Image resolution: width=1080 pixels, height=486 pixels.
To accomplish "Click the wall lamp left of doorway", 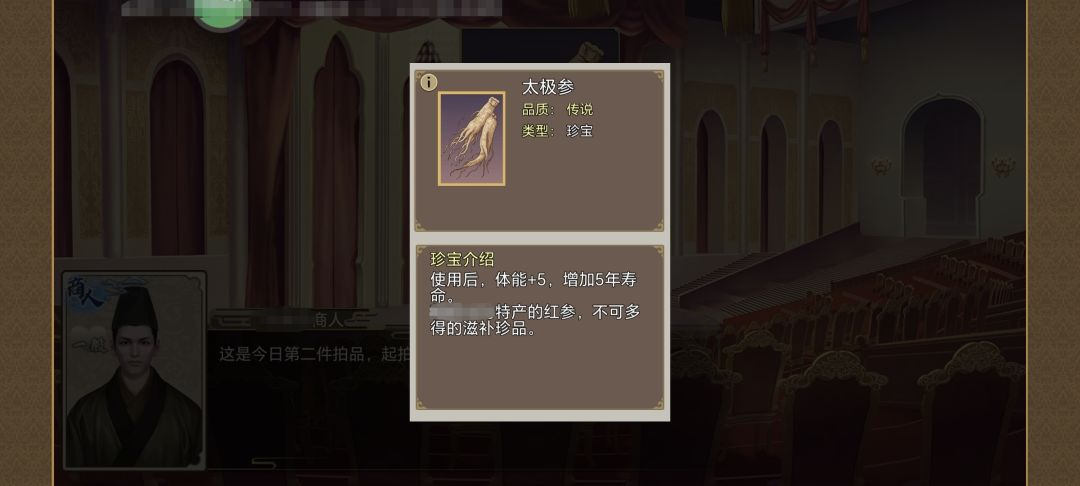I will [x=881, y=166].
